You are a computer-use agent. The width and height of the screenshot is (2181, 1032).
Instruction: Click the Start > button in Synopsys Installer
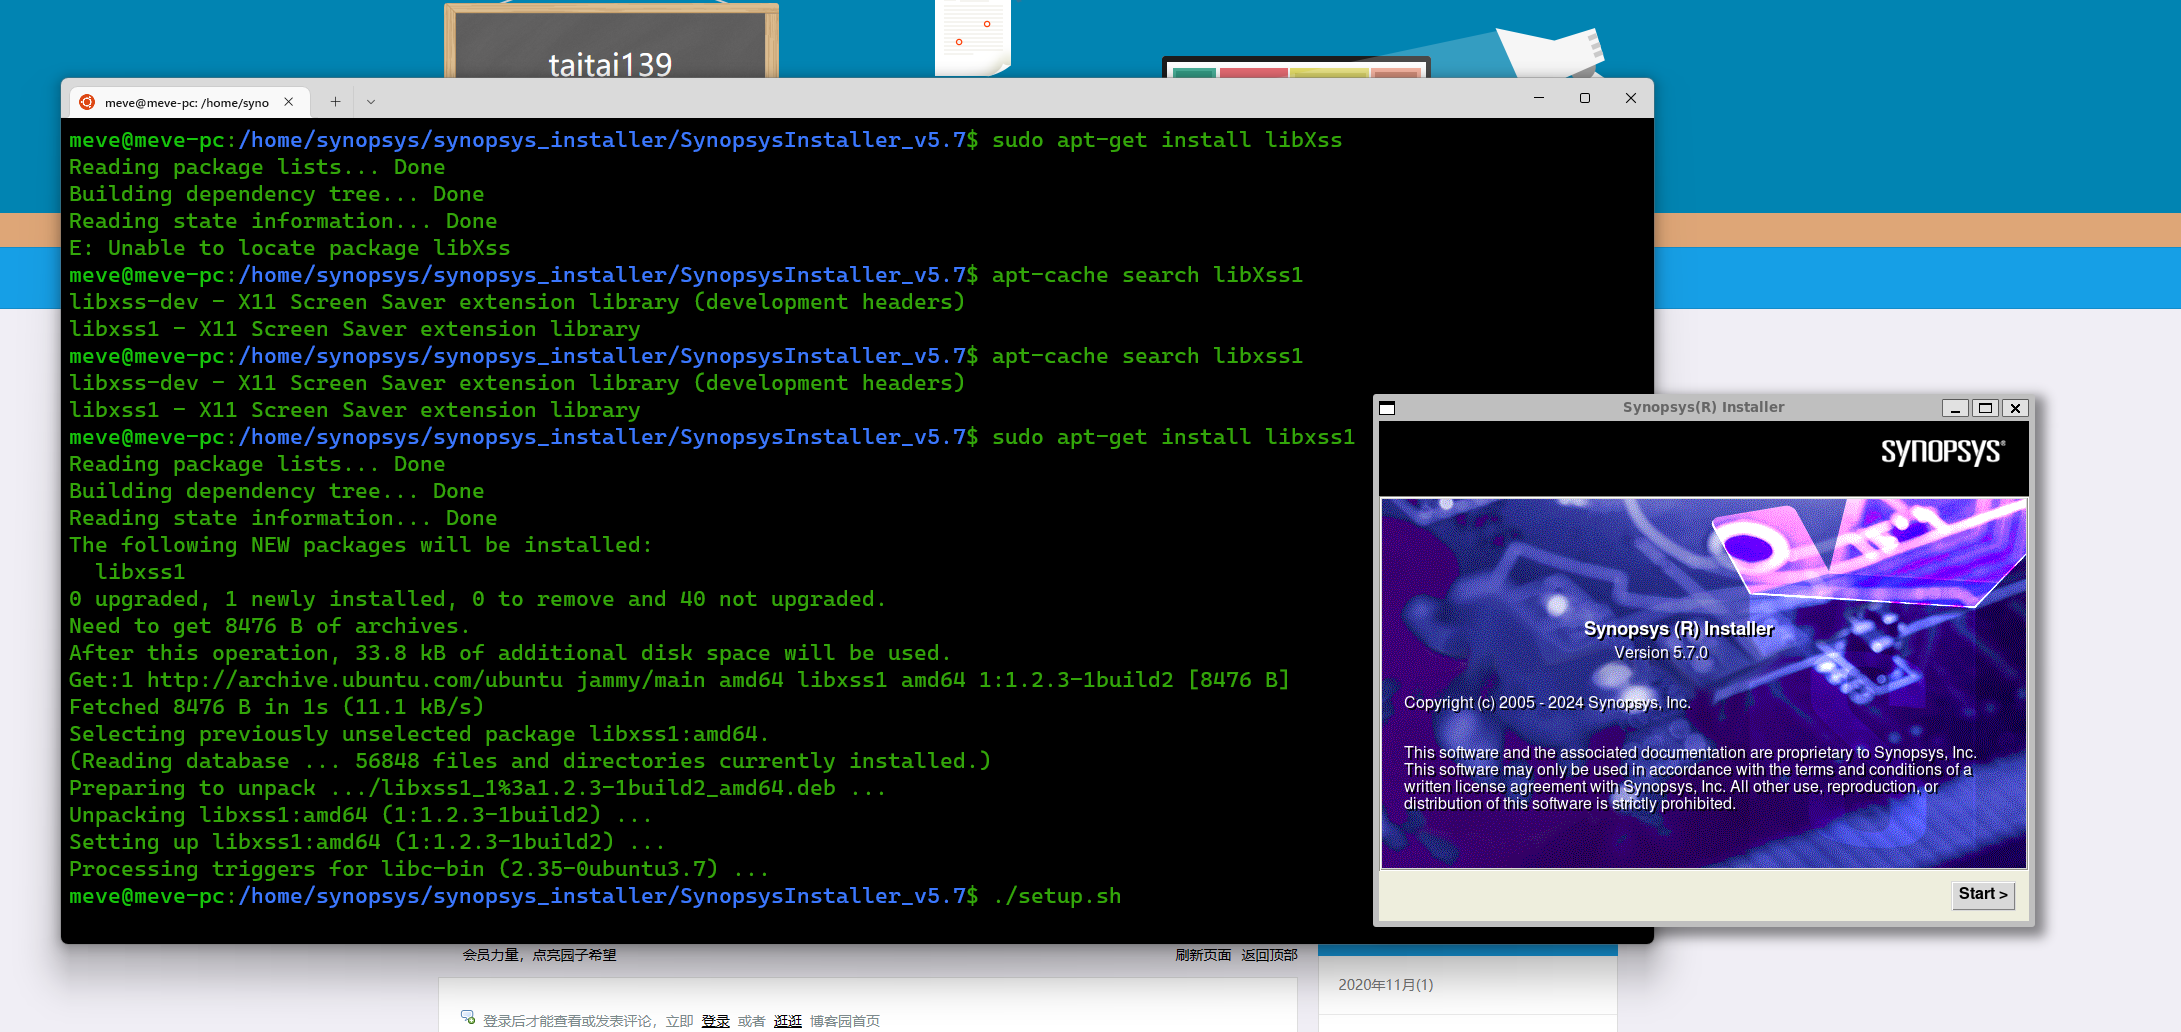tap(1982, 894)
